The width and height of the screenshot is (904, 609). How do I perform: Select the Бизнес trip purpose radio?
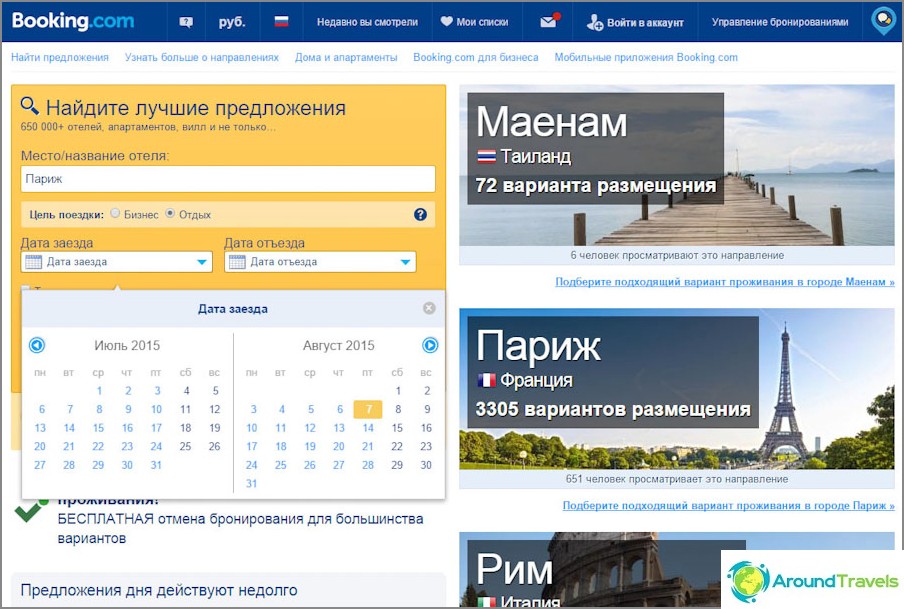coord(115,213)
